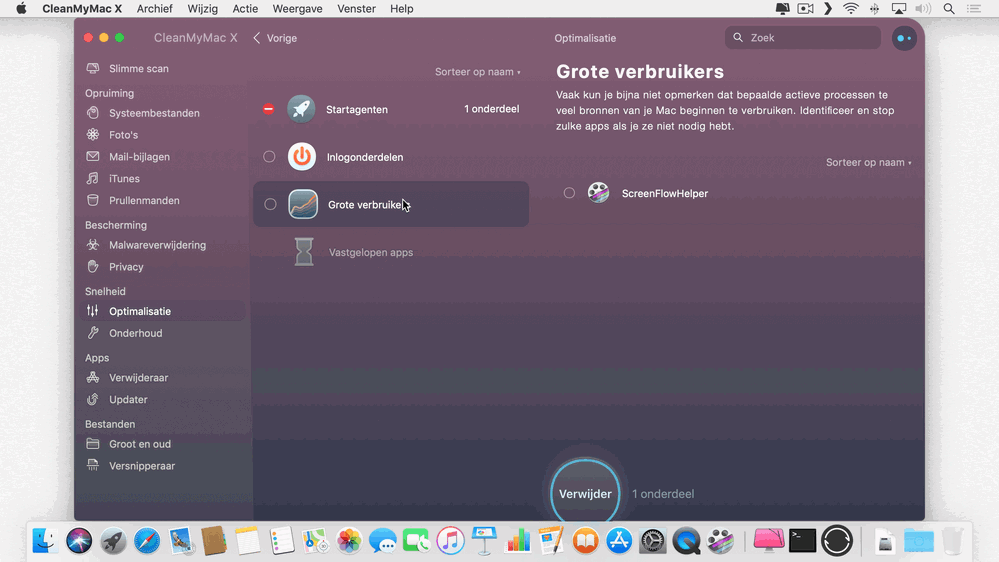Open iTunes cleanup module

(124, 179)
